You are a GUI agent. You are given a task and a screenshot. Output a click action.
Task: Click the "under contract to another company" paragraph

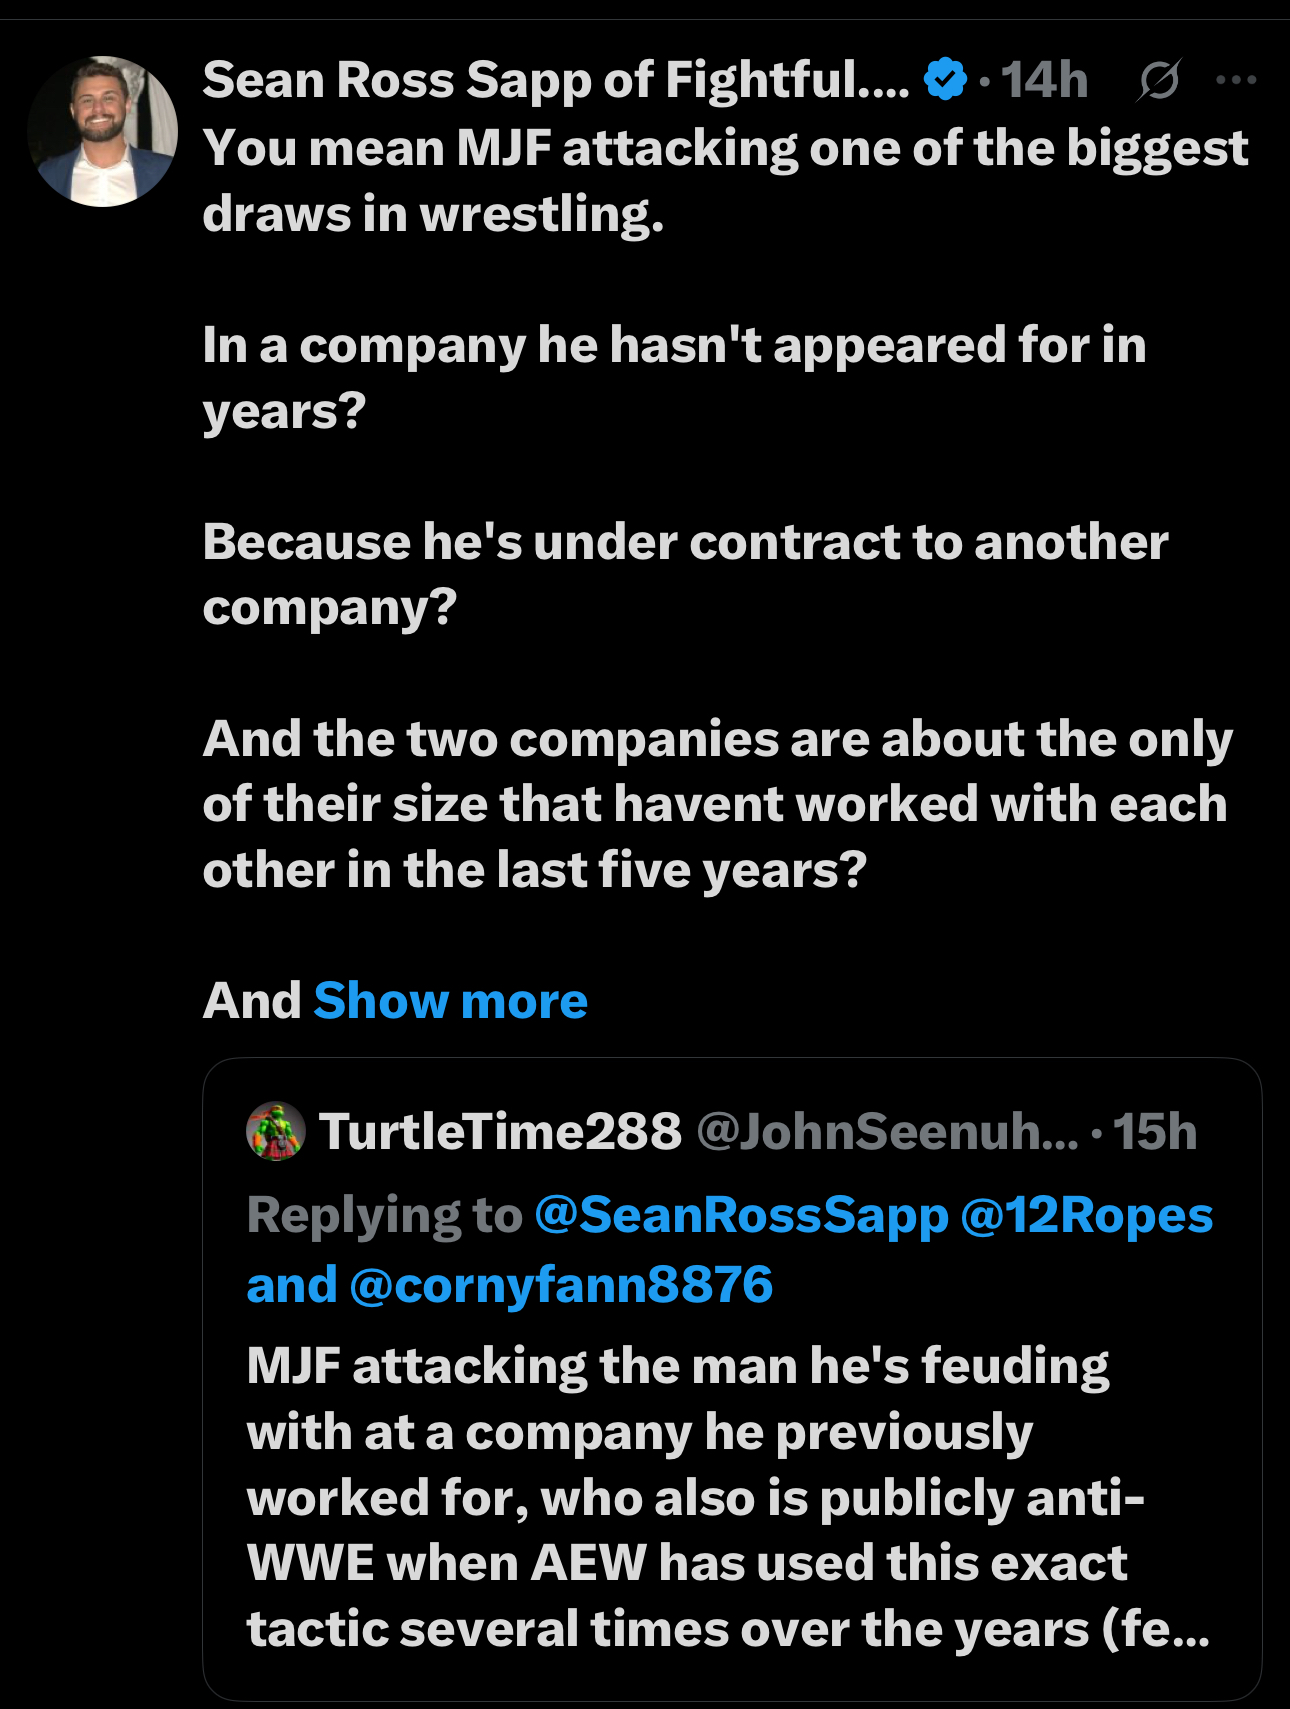pyautogui.click(x=685, y=575)
